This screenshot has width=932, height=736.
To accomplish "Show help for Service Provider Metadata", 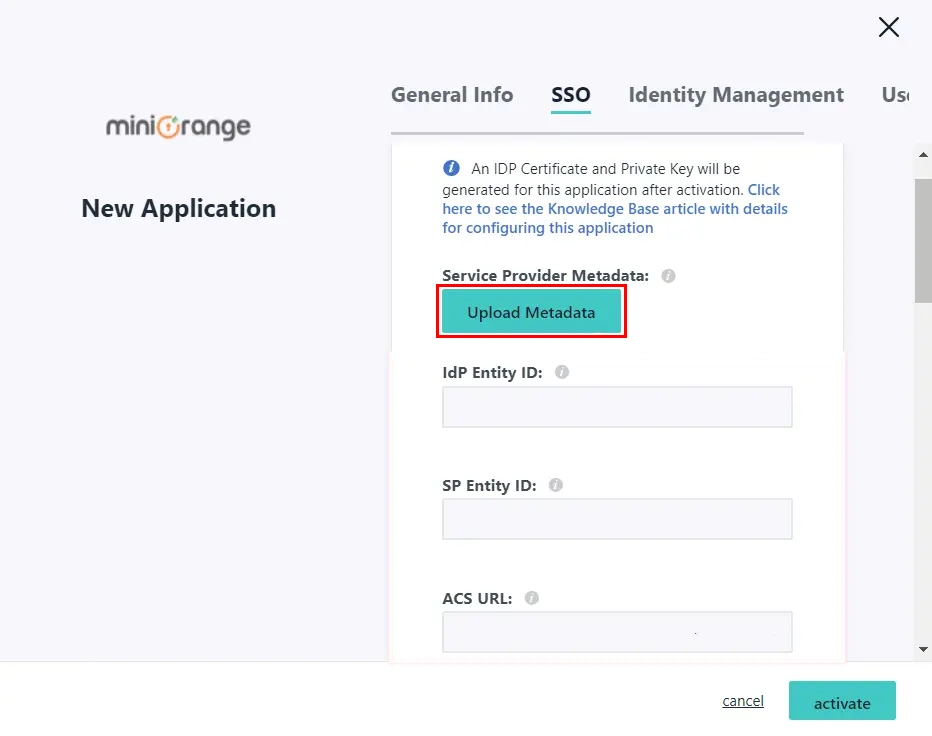I will [x=668, y=276].
